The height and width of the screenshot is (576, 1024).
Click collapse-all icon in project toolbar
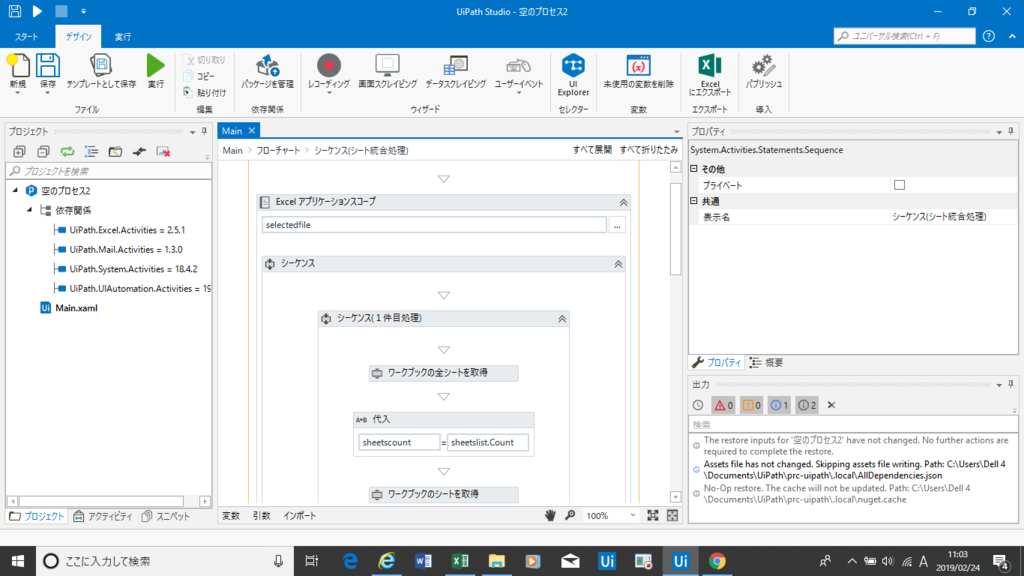(x=43, y=152)
